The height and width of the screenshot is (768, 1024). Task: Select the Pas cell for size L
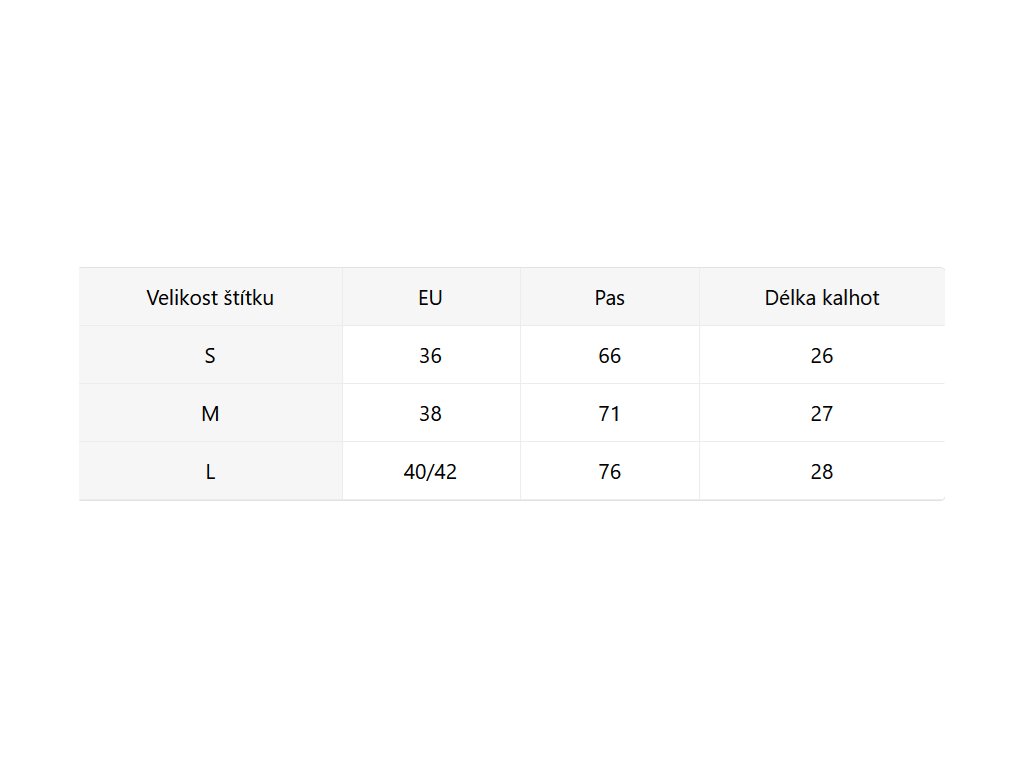[x=609, y=471]
